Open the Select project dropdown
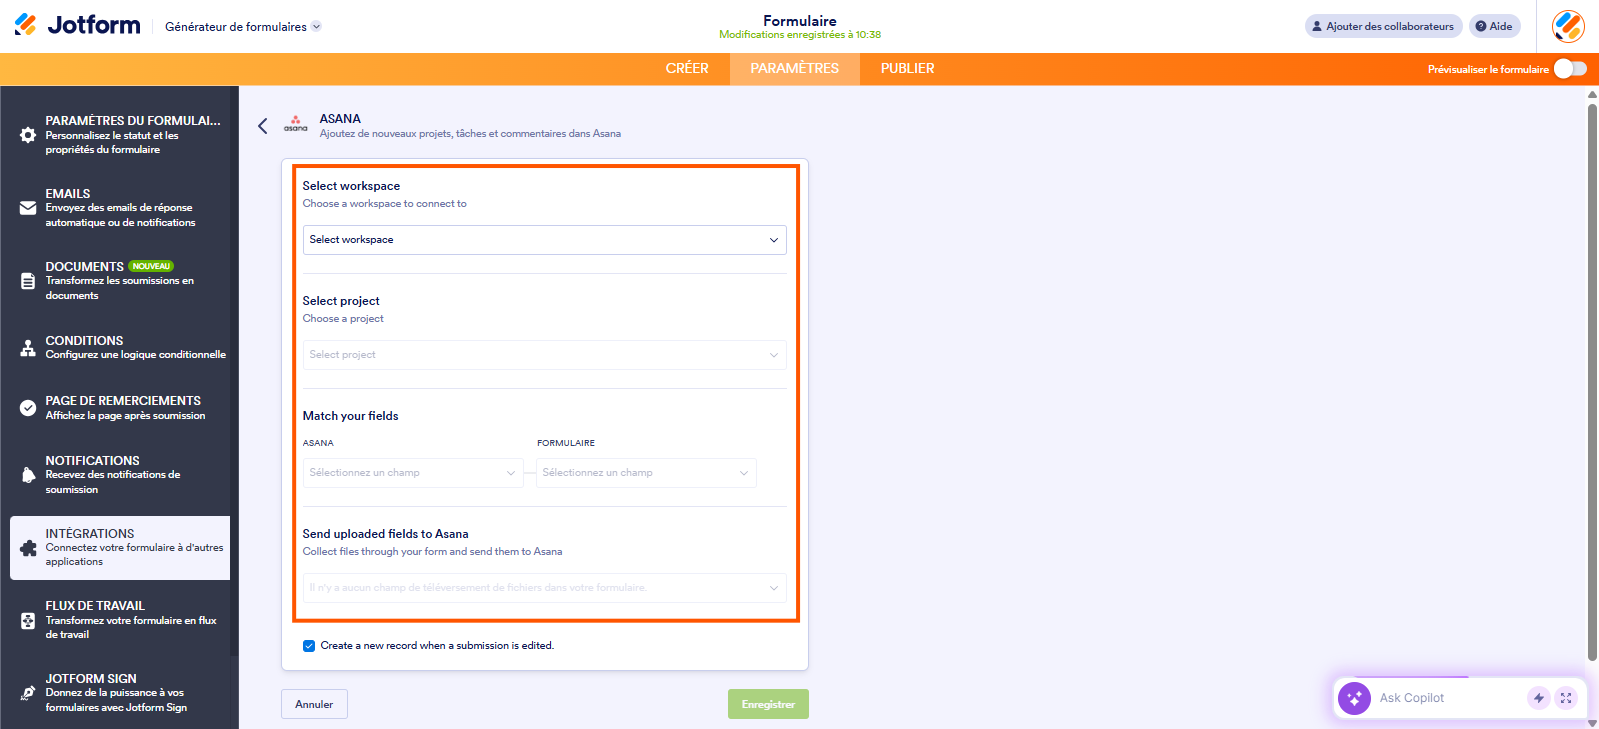The image size is (1599, 729). 544,355
